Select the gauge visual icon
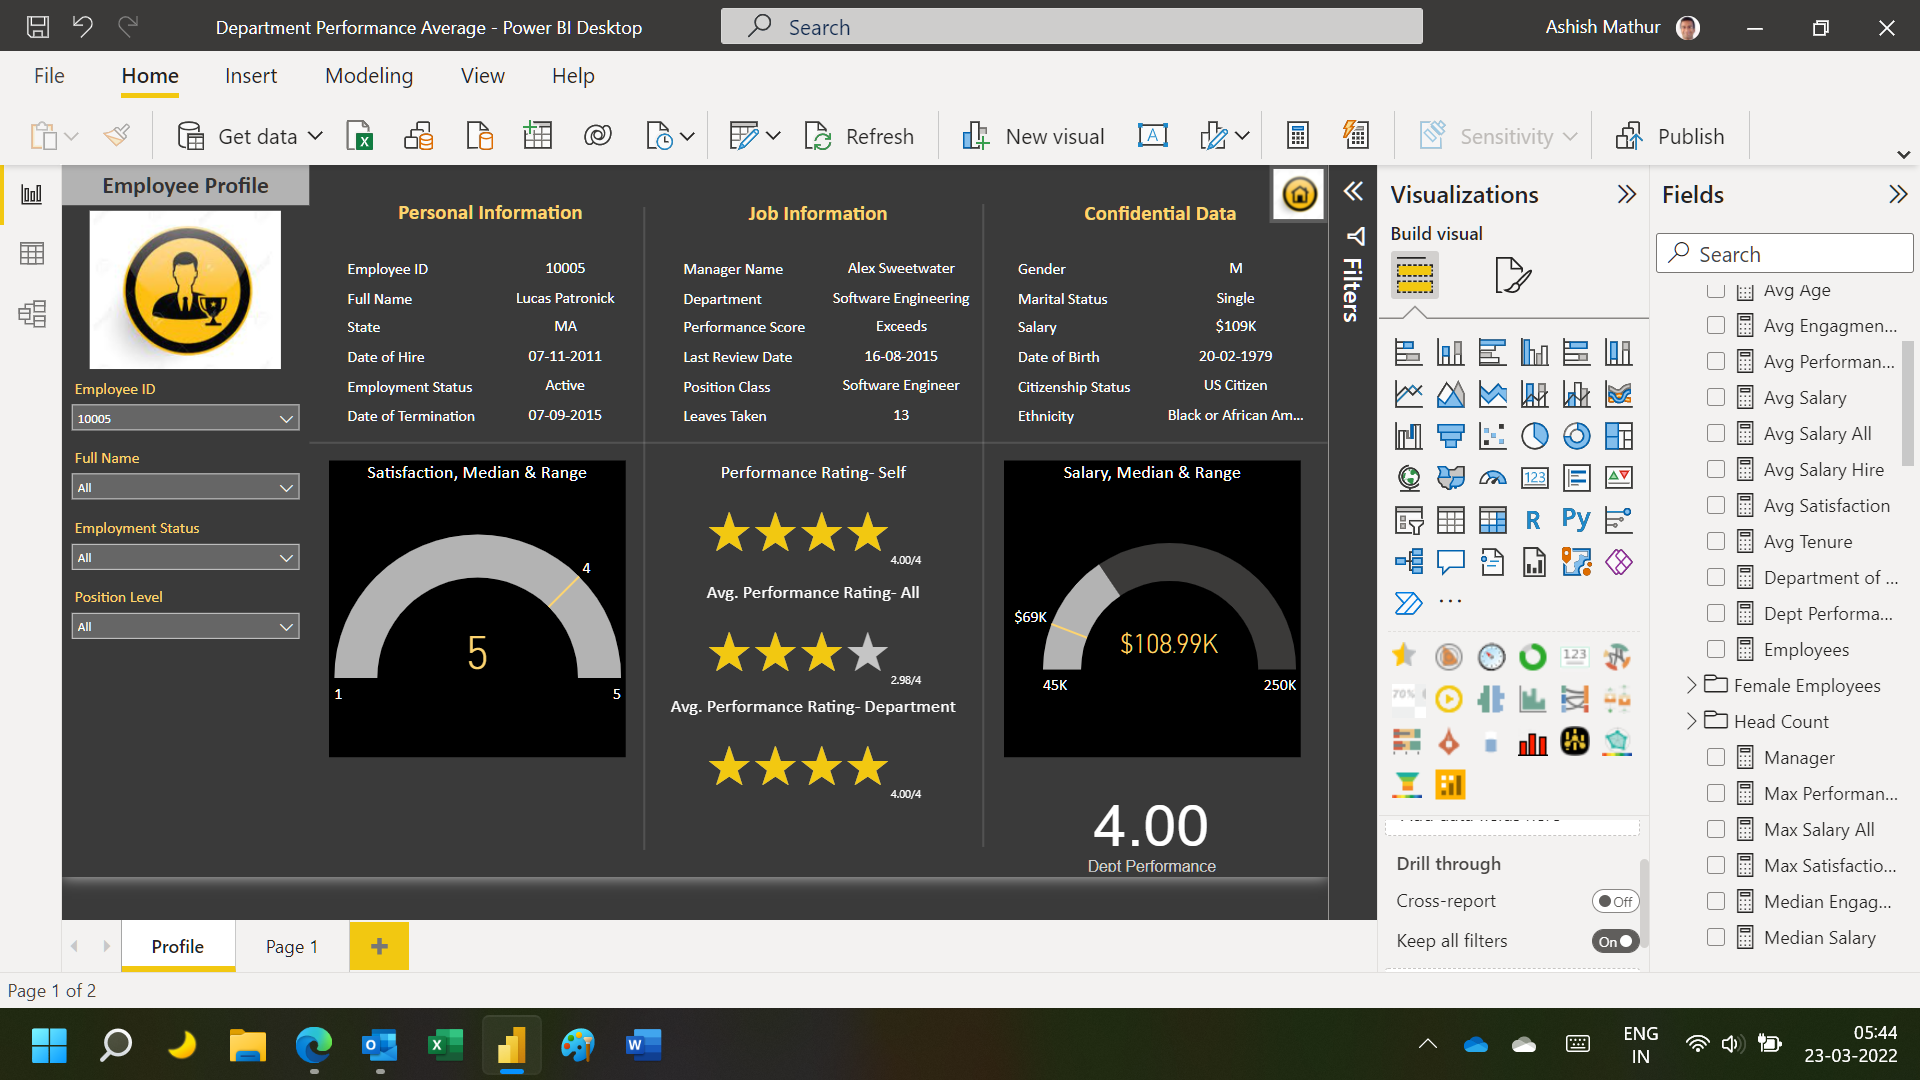 [1492, 478]
